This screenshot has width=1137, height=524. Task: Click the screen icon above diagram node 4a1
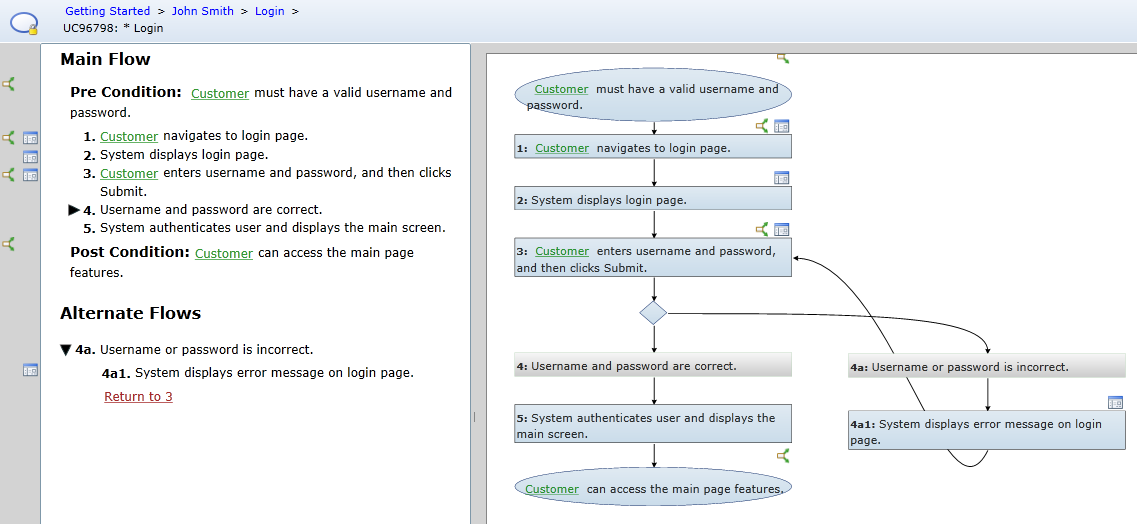[x=1116, y=402]
